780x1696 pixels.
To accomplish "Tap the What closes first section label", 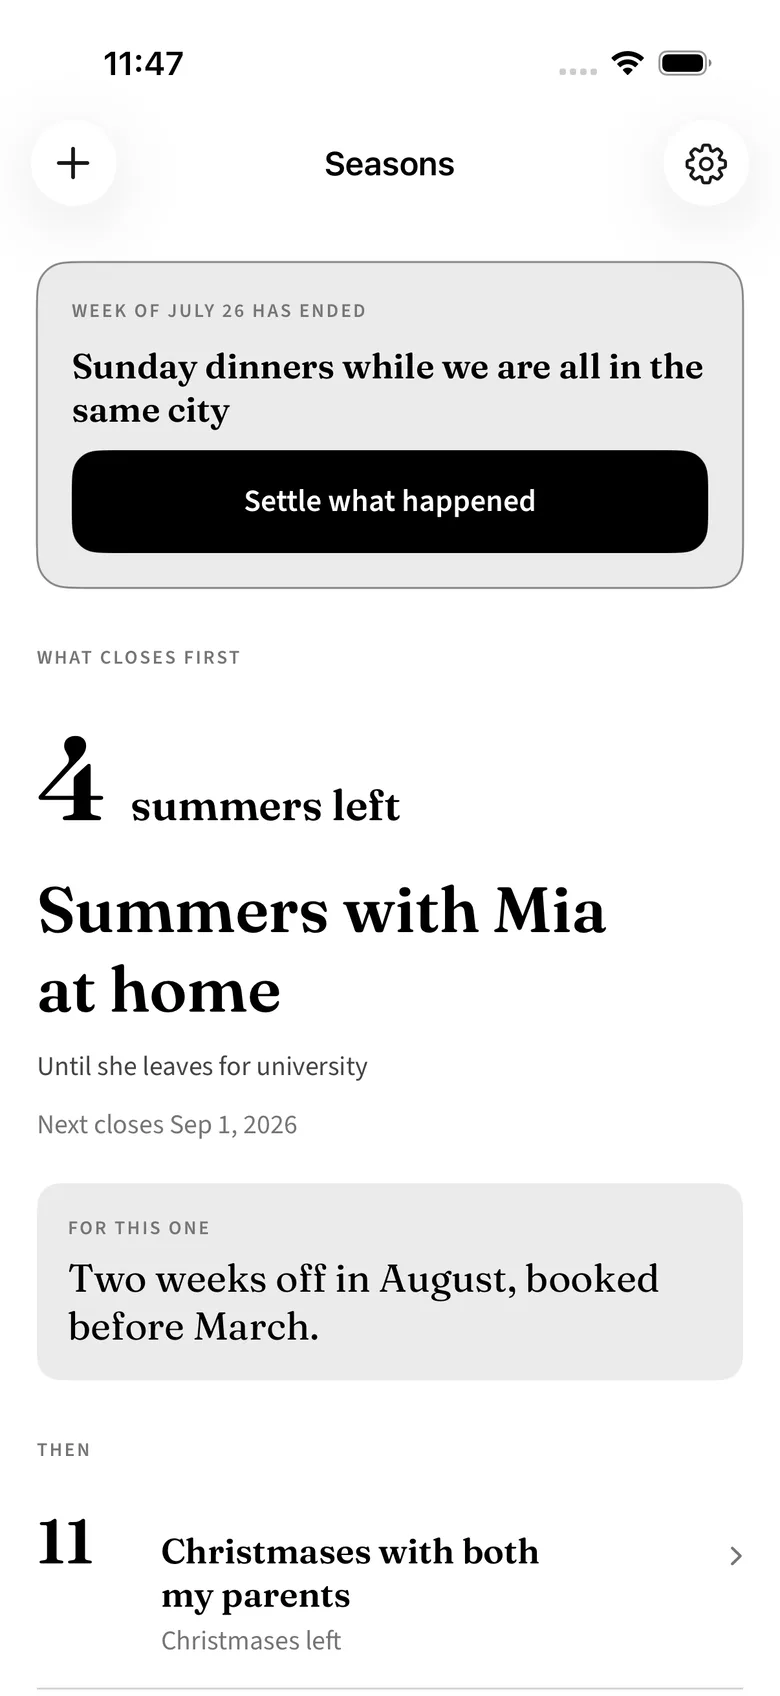I will pos(139,658).
